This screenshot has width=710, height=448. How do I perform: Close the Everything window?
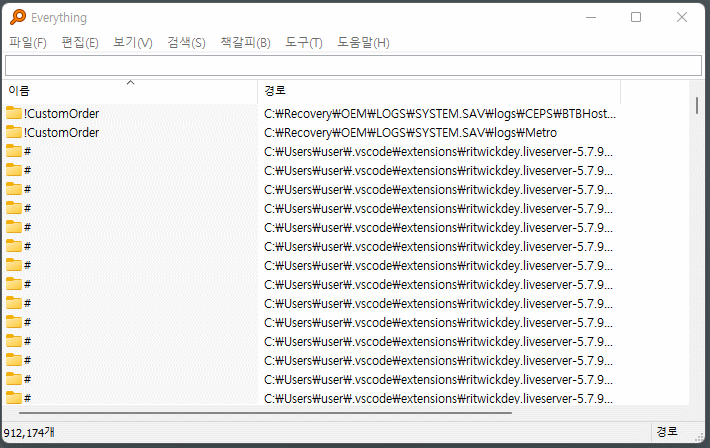coord(682,17)
